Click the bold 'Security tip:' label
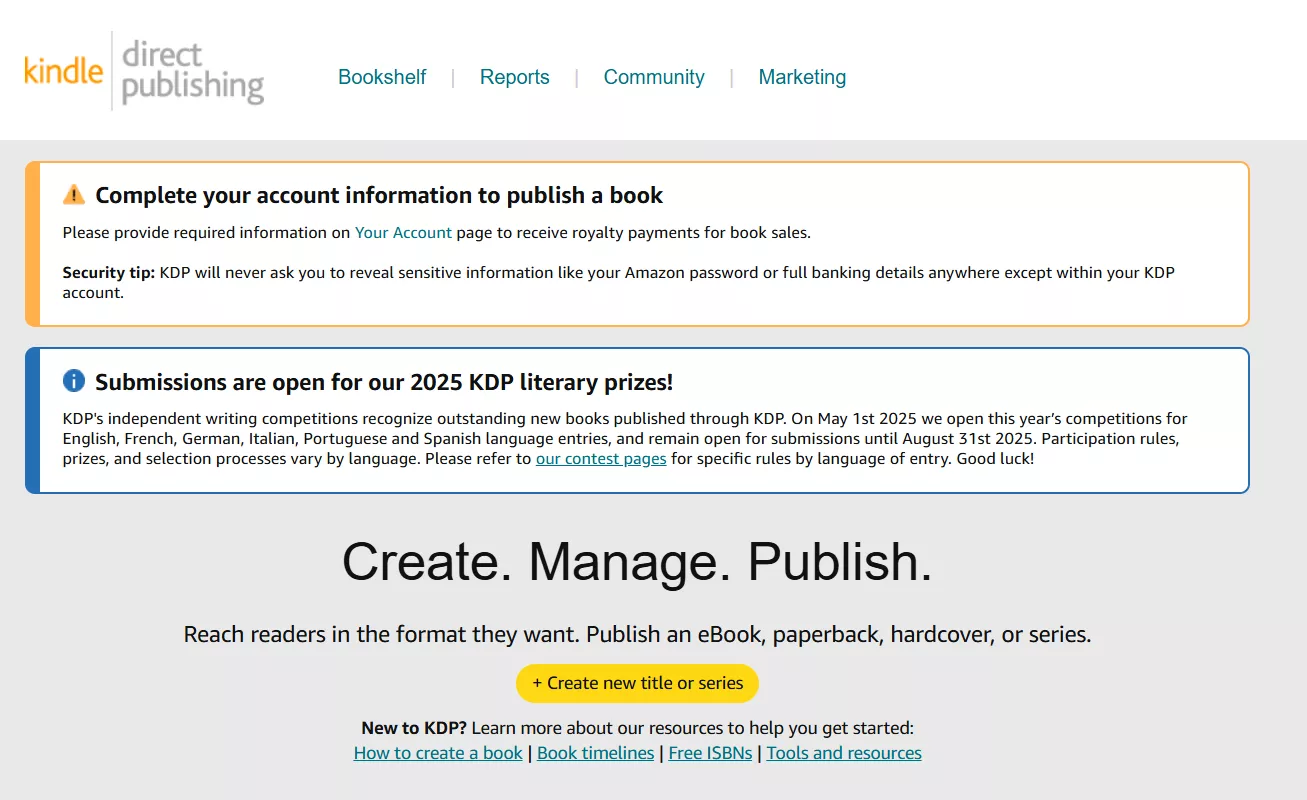The width and height of the screenshot is (1307, 800). 109,272
